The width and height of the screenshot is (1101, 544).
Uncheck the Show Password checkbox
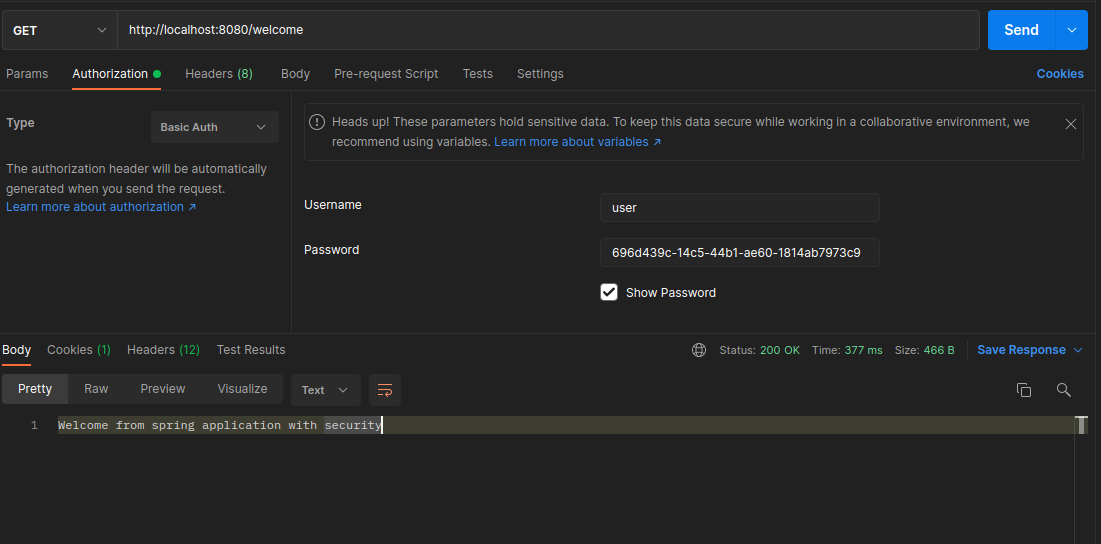coord(609,292)
